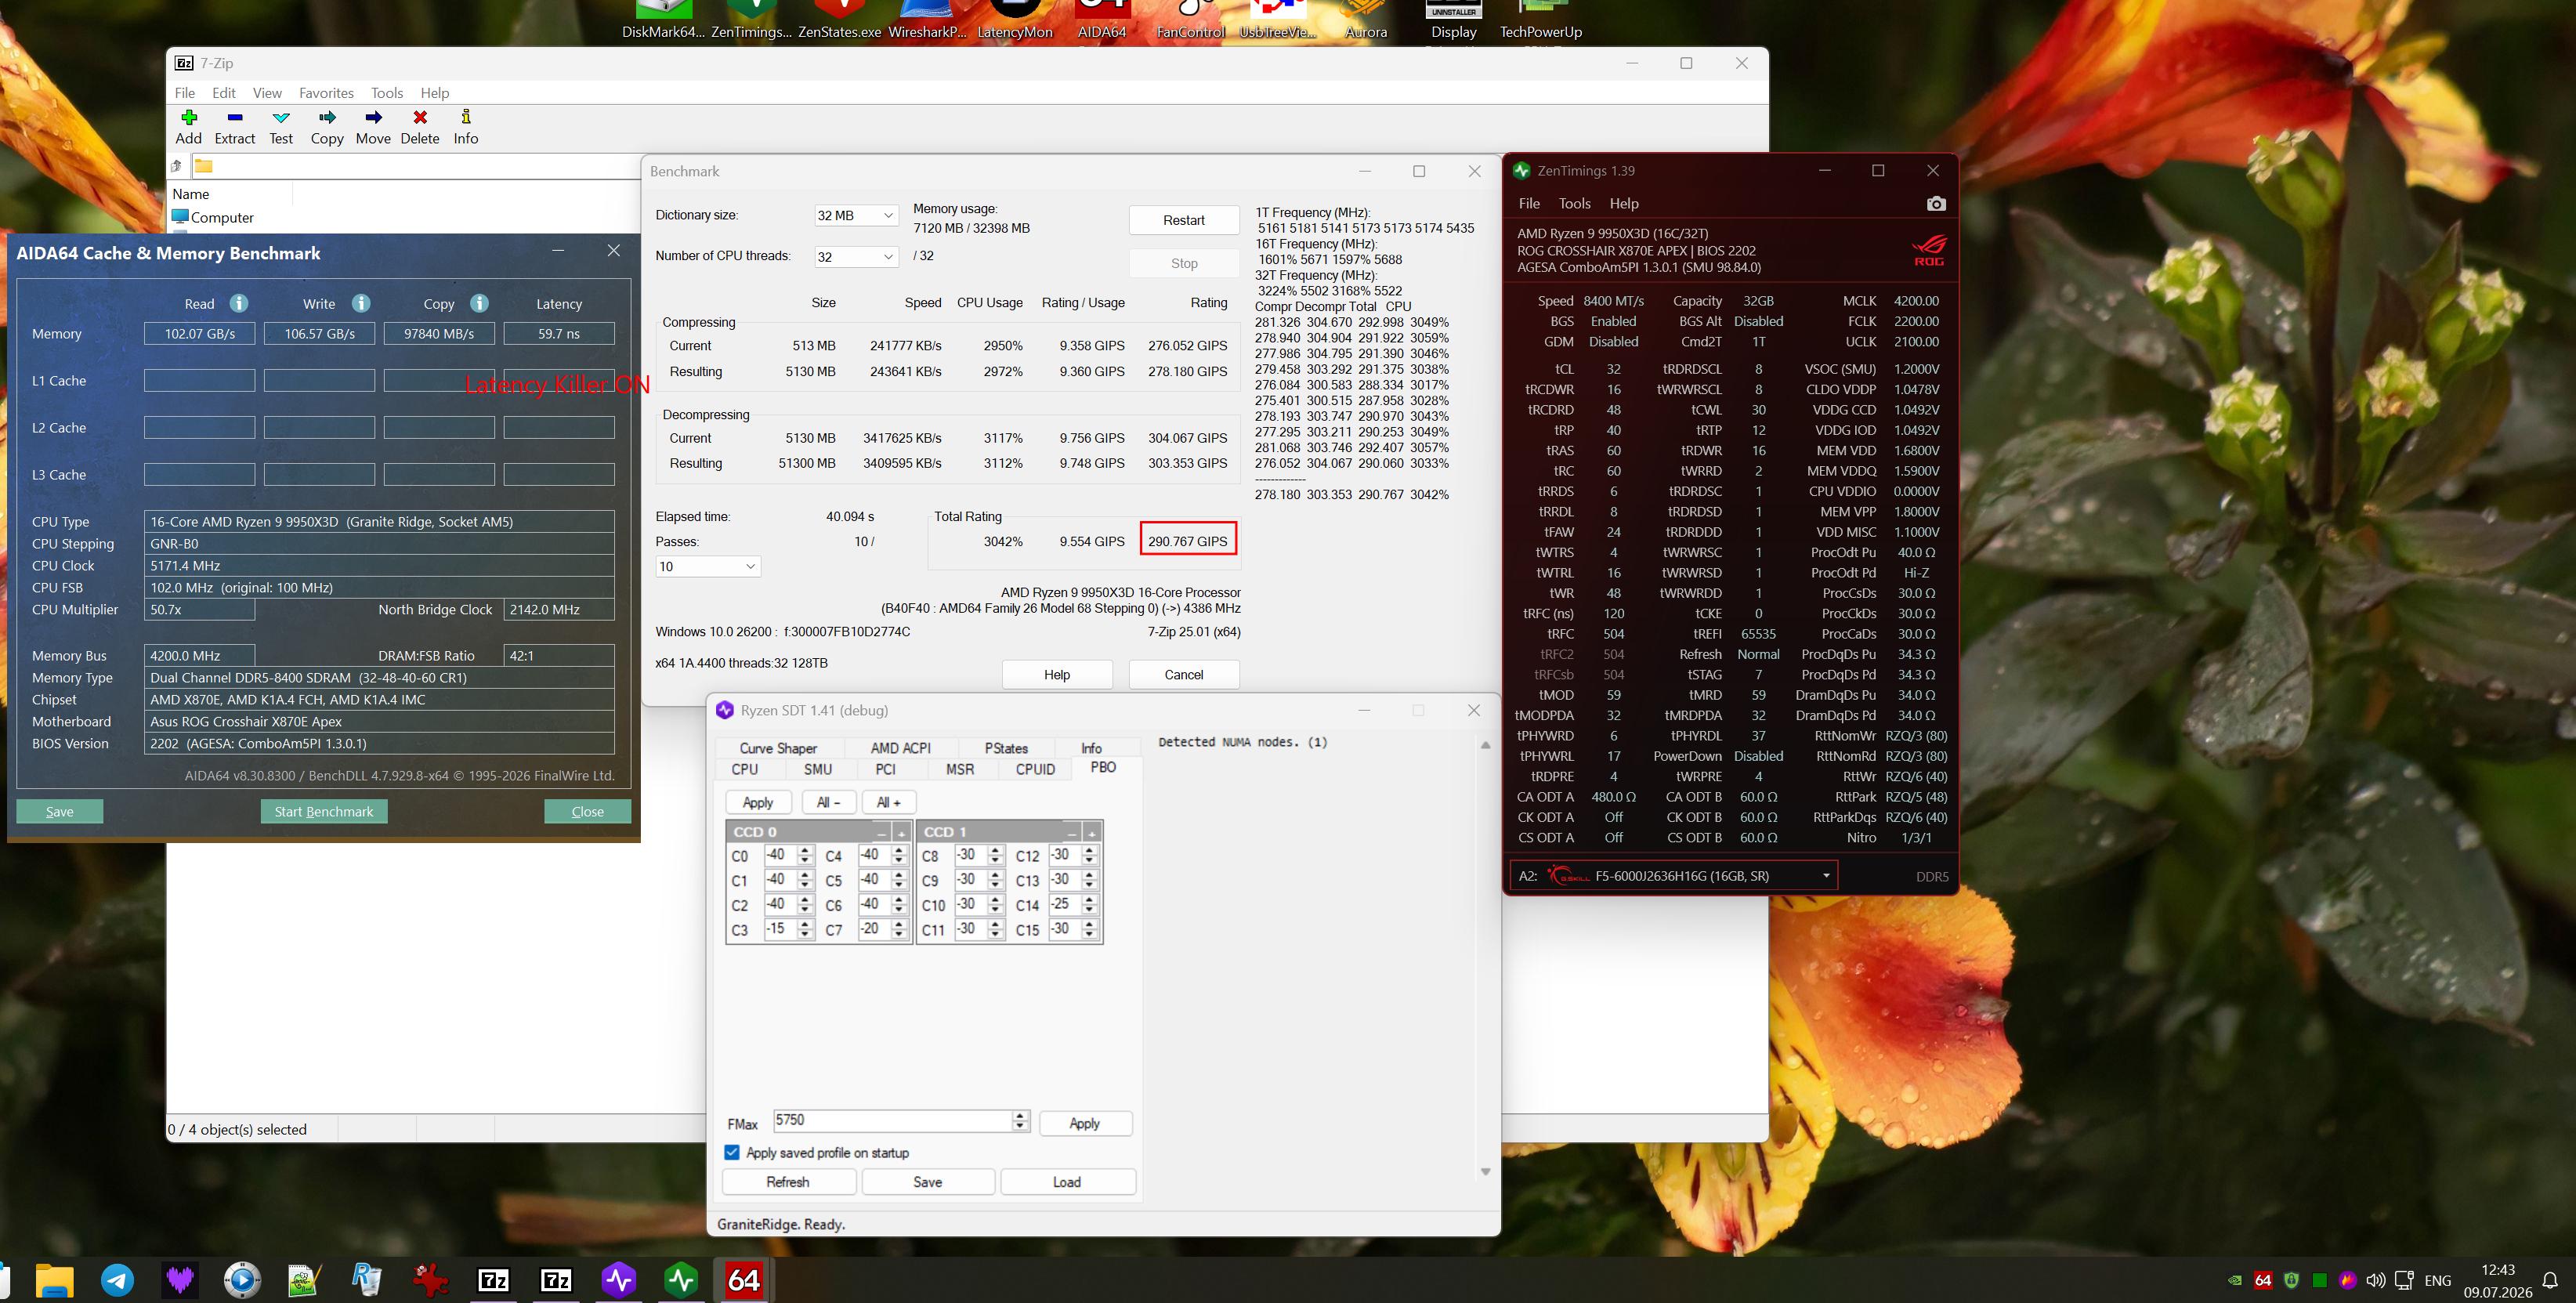Open the Dictionary size dropdown
Image resolution: width=2576 pixels, height=1303 pixels.
point(856,215)
